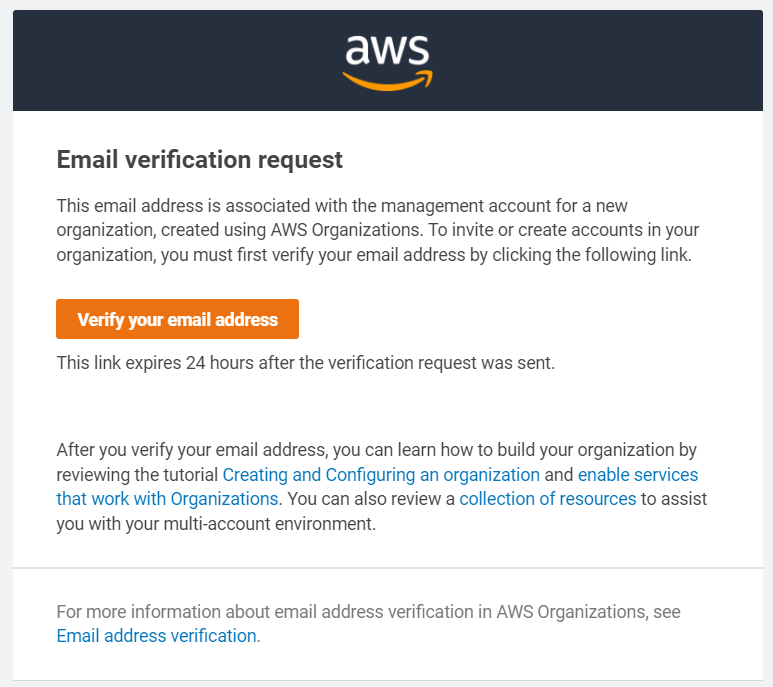Click 'that work with Organizations' link text
773x687 pixels.
pyautogui.click(x=167, y=498)
